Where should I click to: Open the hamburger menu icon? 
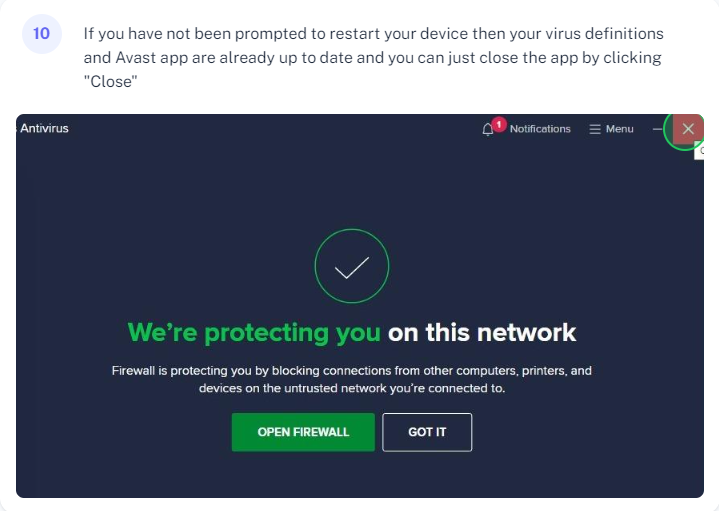coord(595,129)
